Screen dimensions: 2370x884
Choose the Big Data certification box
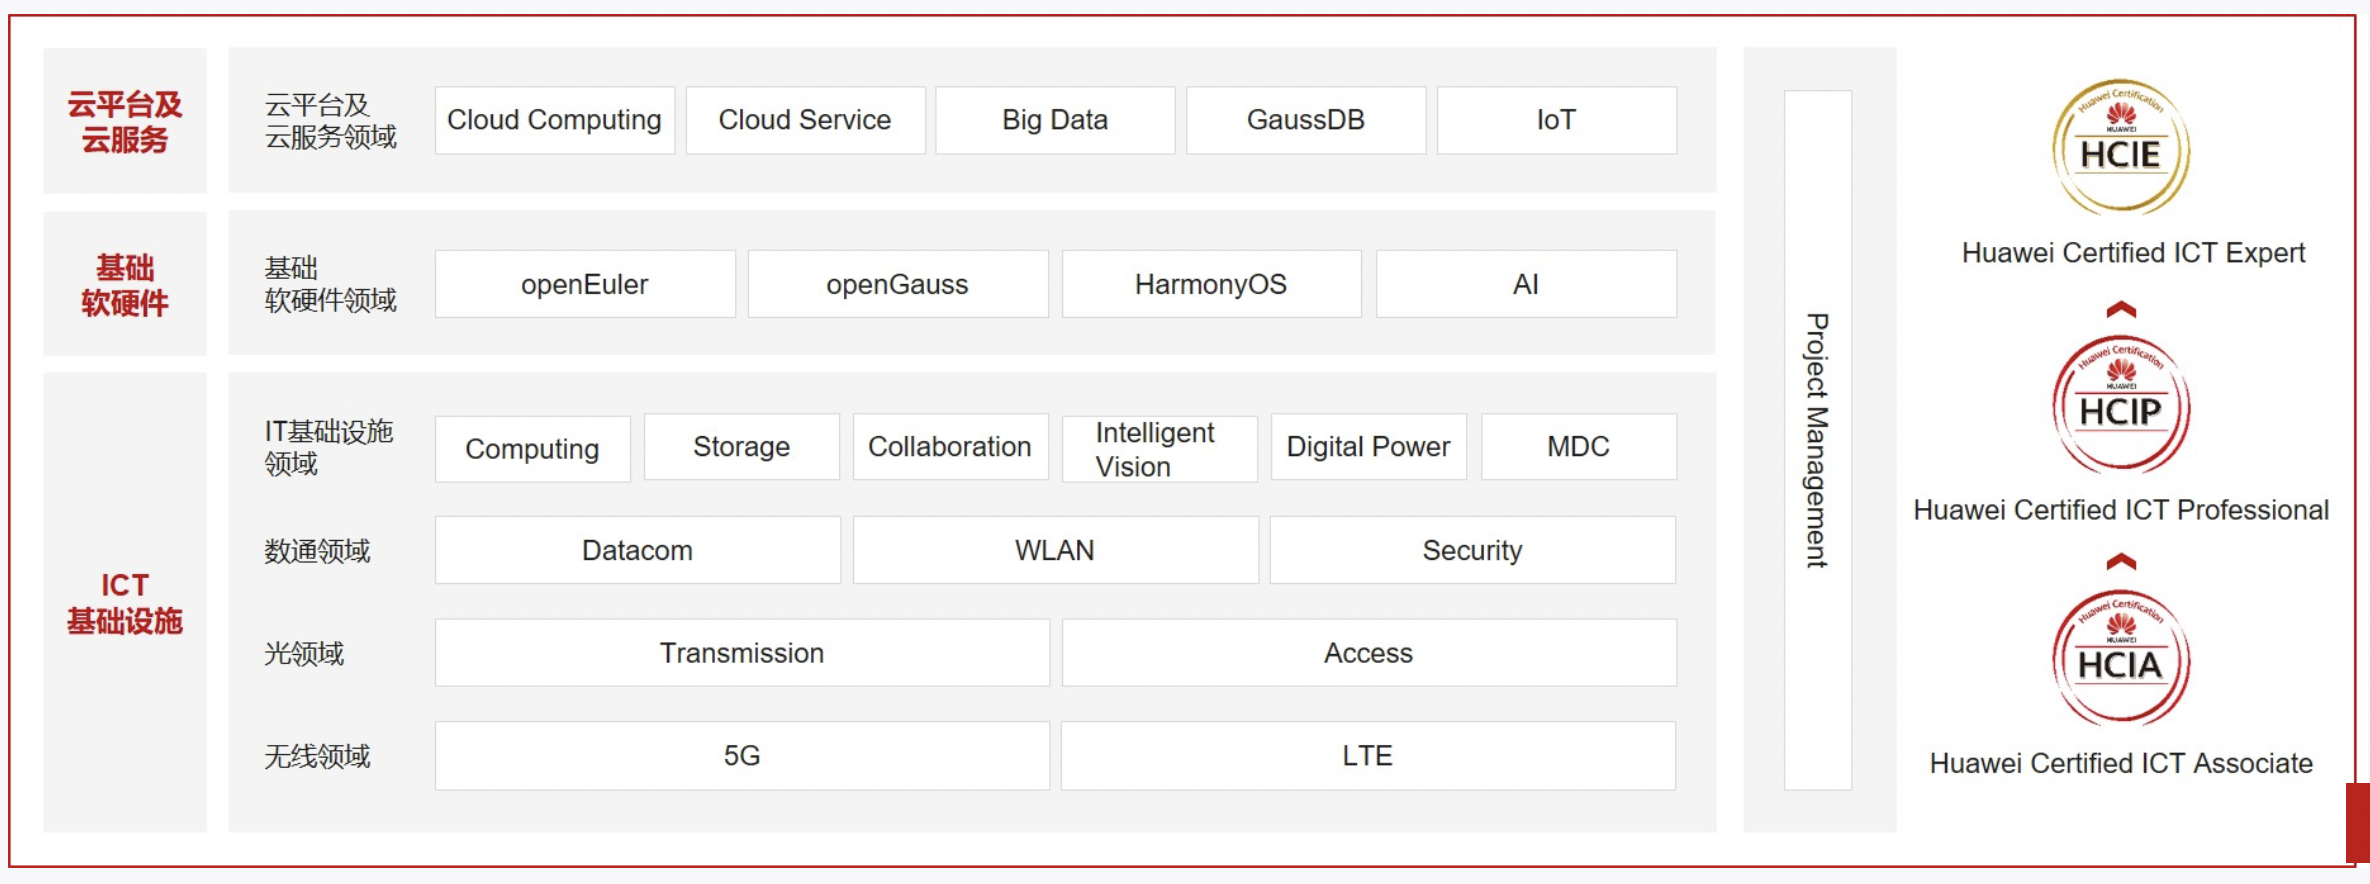point(1055,120)
